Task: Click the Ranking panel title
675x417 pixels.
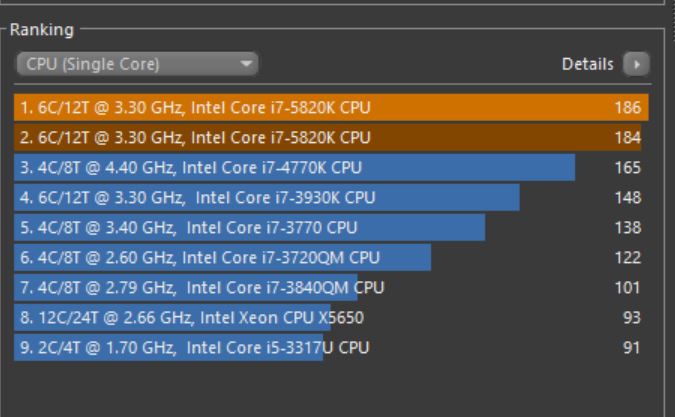Action: (x=41, y=30)
